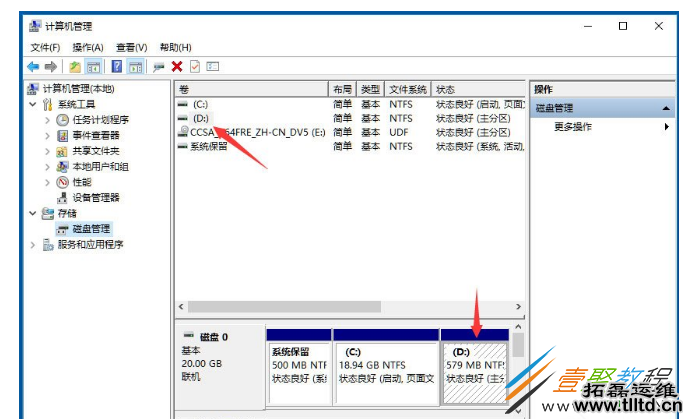
Task: Select 性能 in the tree
Action: [82, 182]
